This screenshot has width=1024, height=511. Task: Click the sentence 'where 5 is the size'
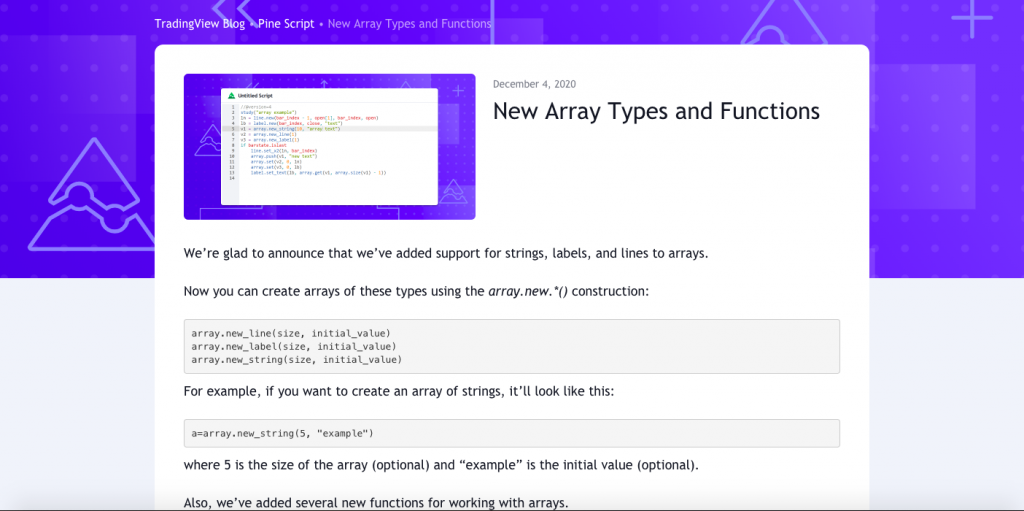point(441,466)
